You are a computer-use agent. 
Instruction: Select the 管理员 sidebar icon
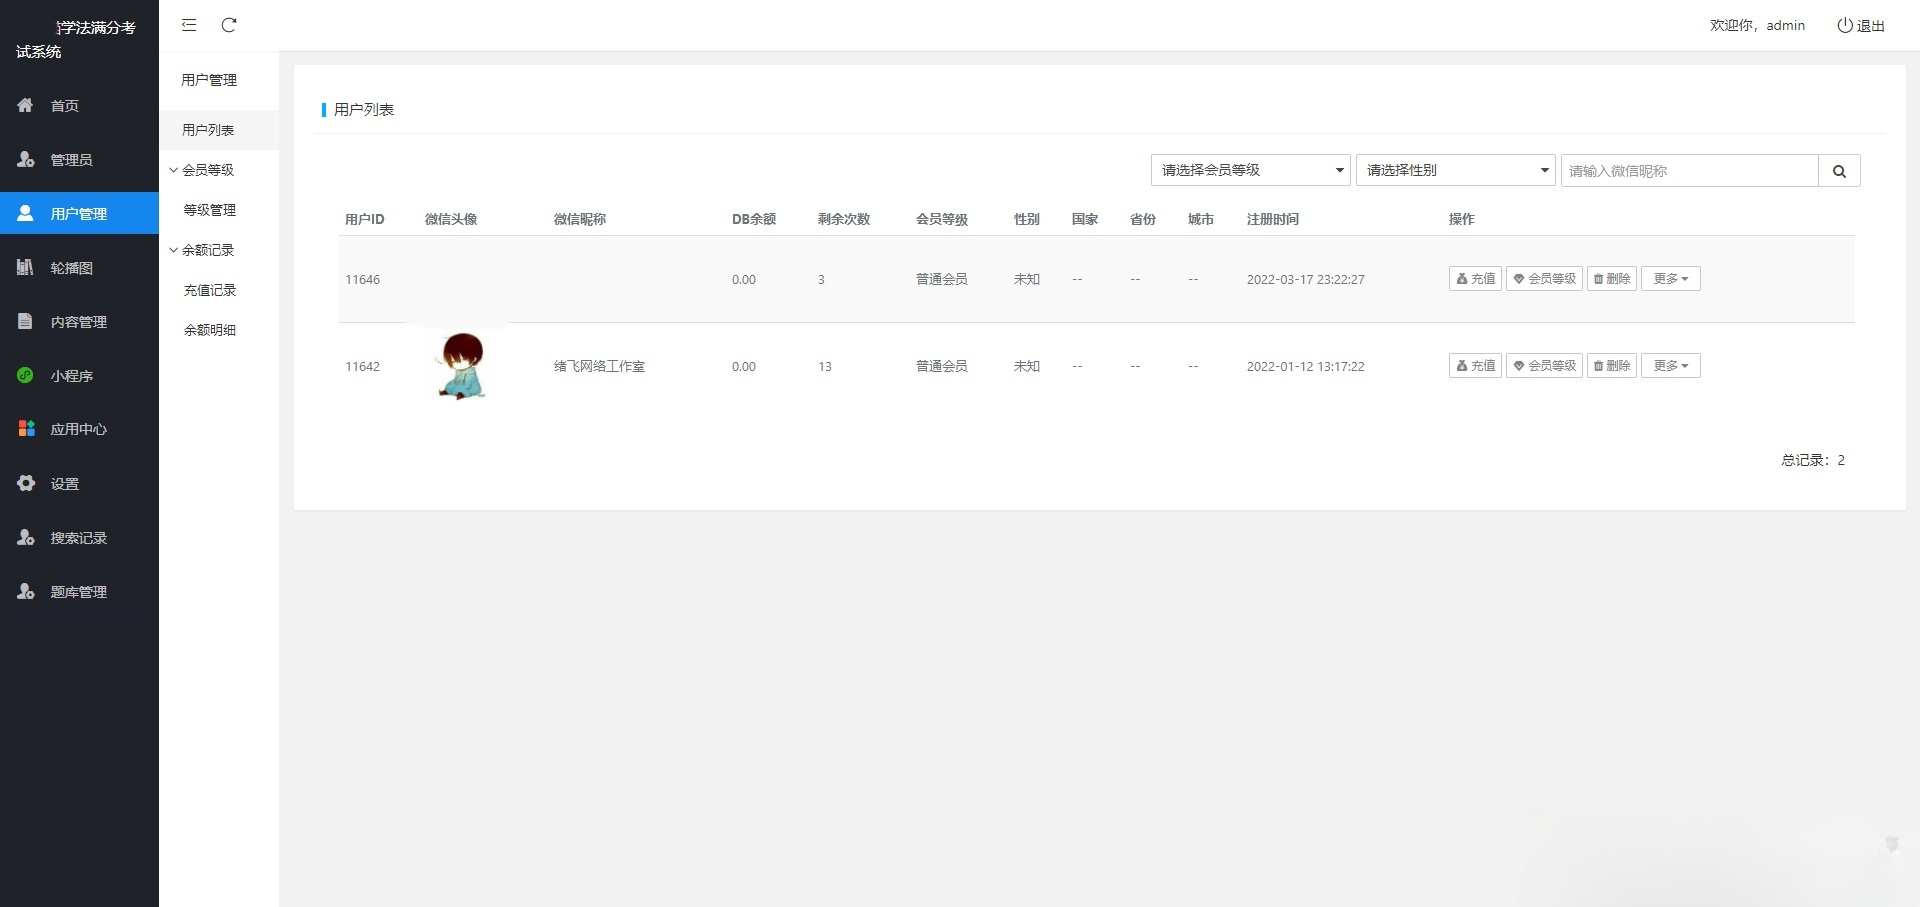click(25, 159)
